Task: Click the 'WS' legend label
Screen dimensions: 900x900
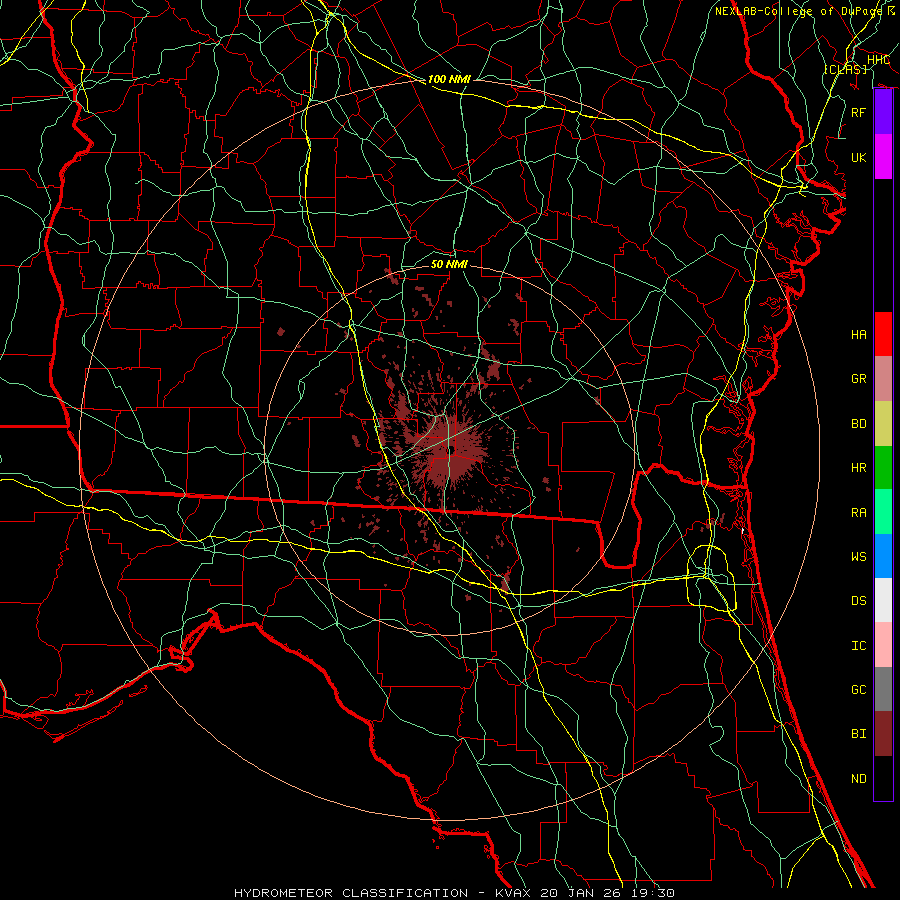Action: [x=859, y=557]
